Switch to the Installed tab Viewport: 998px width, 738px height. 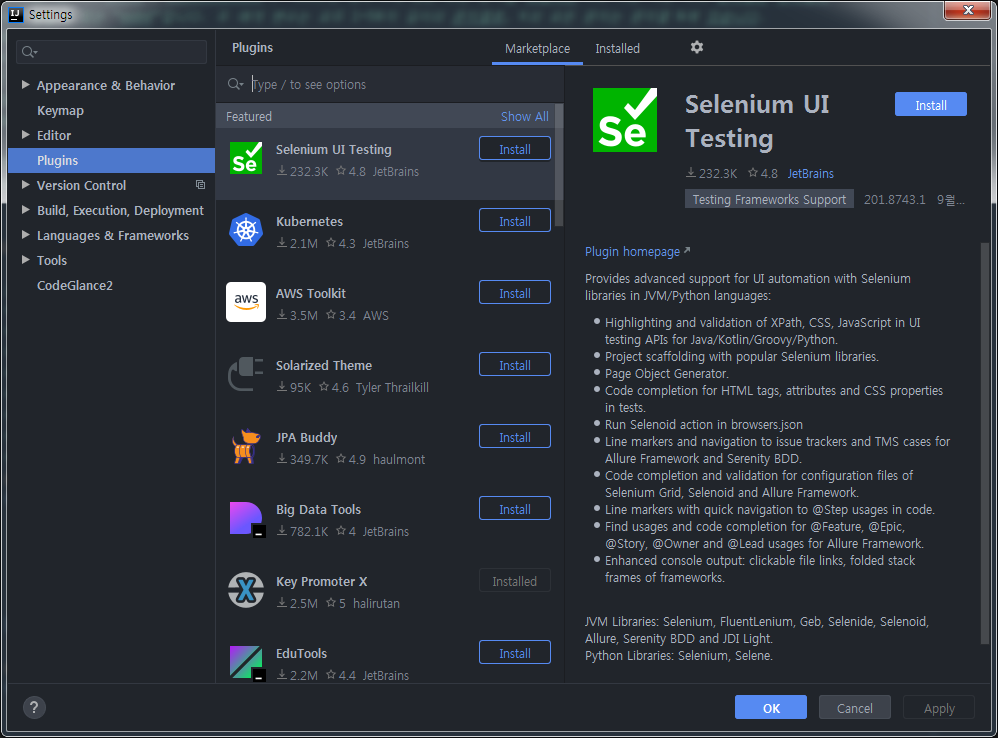(x=617, y=48)
